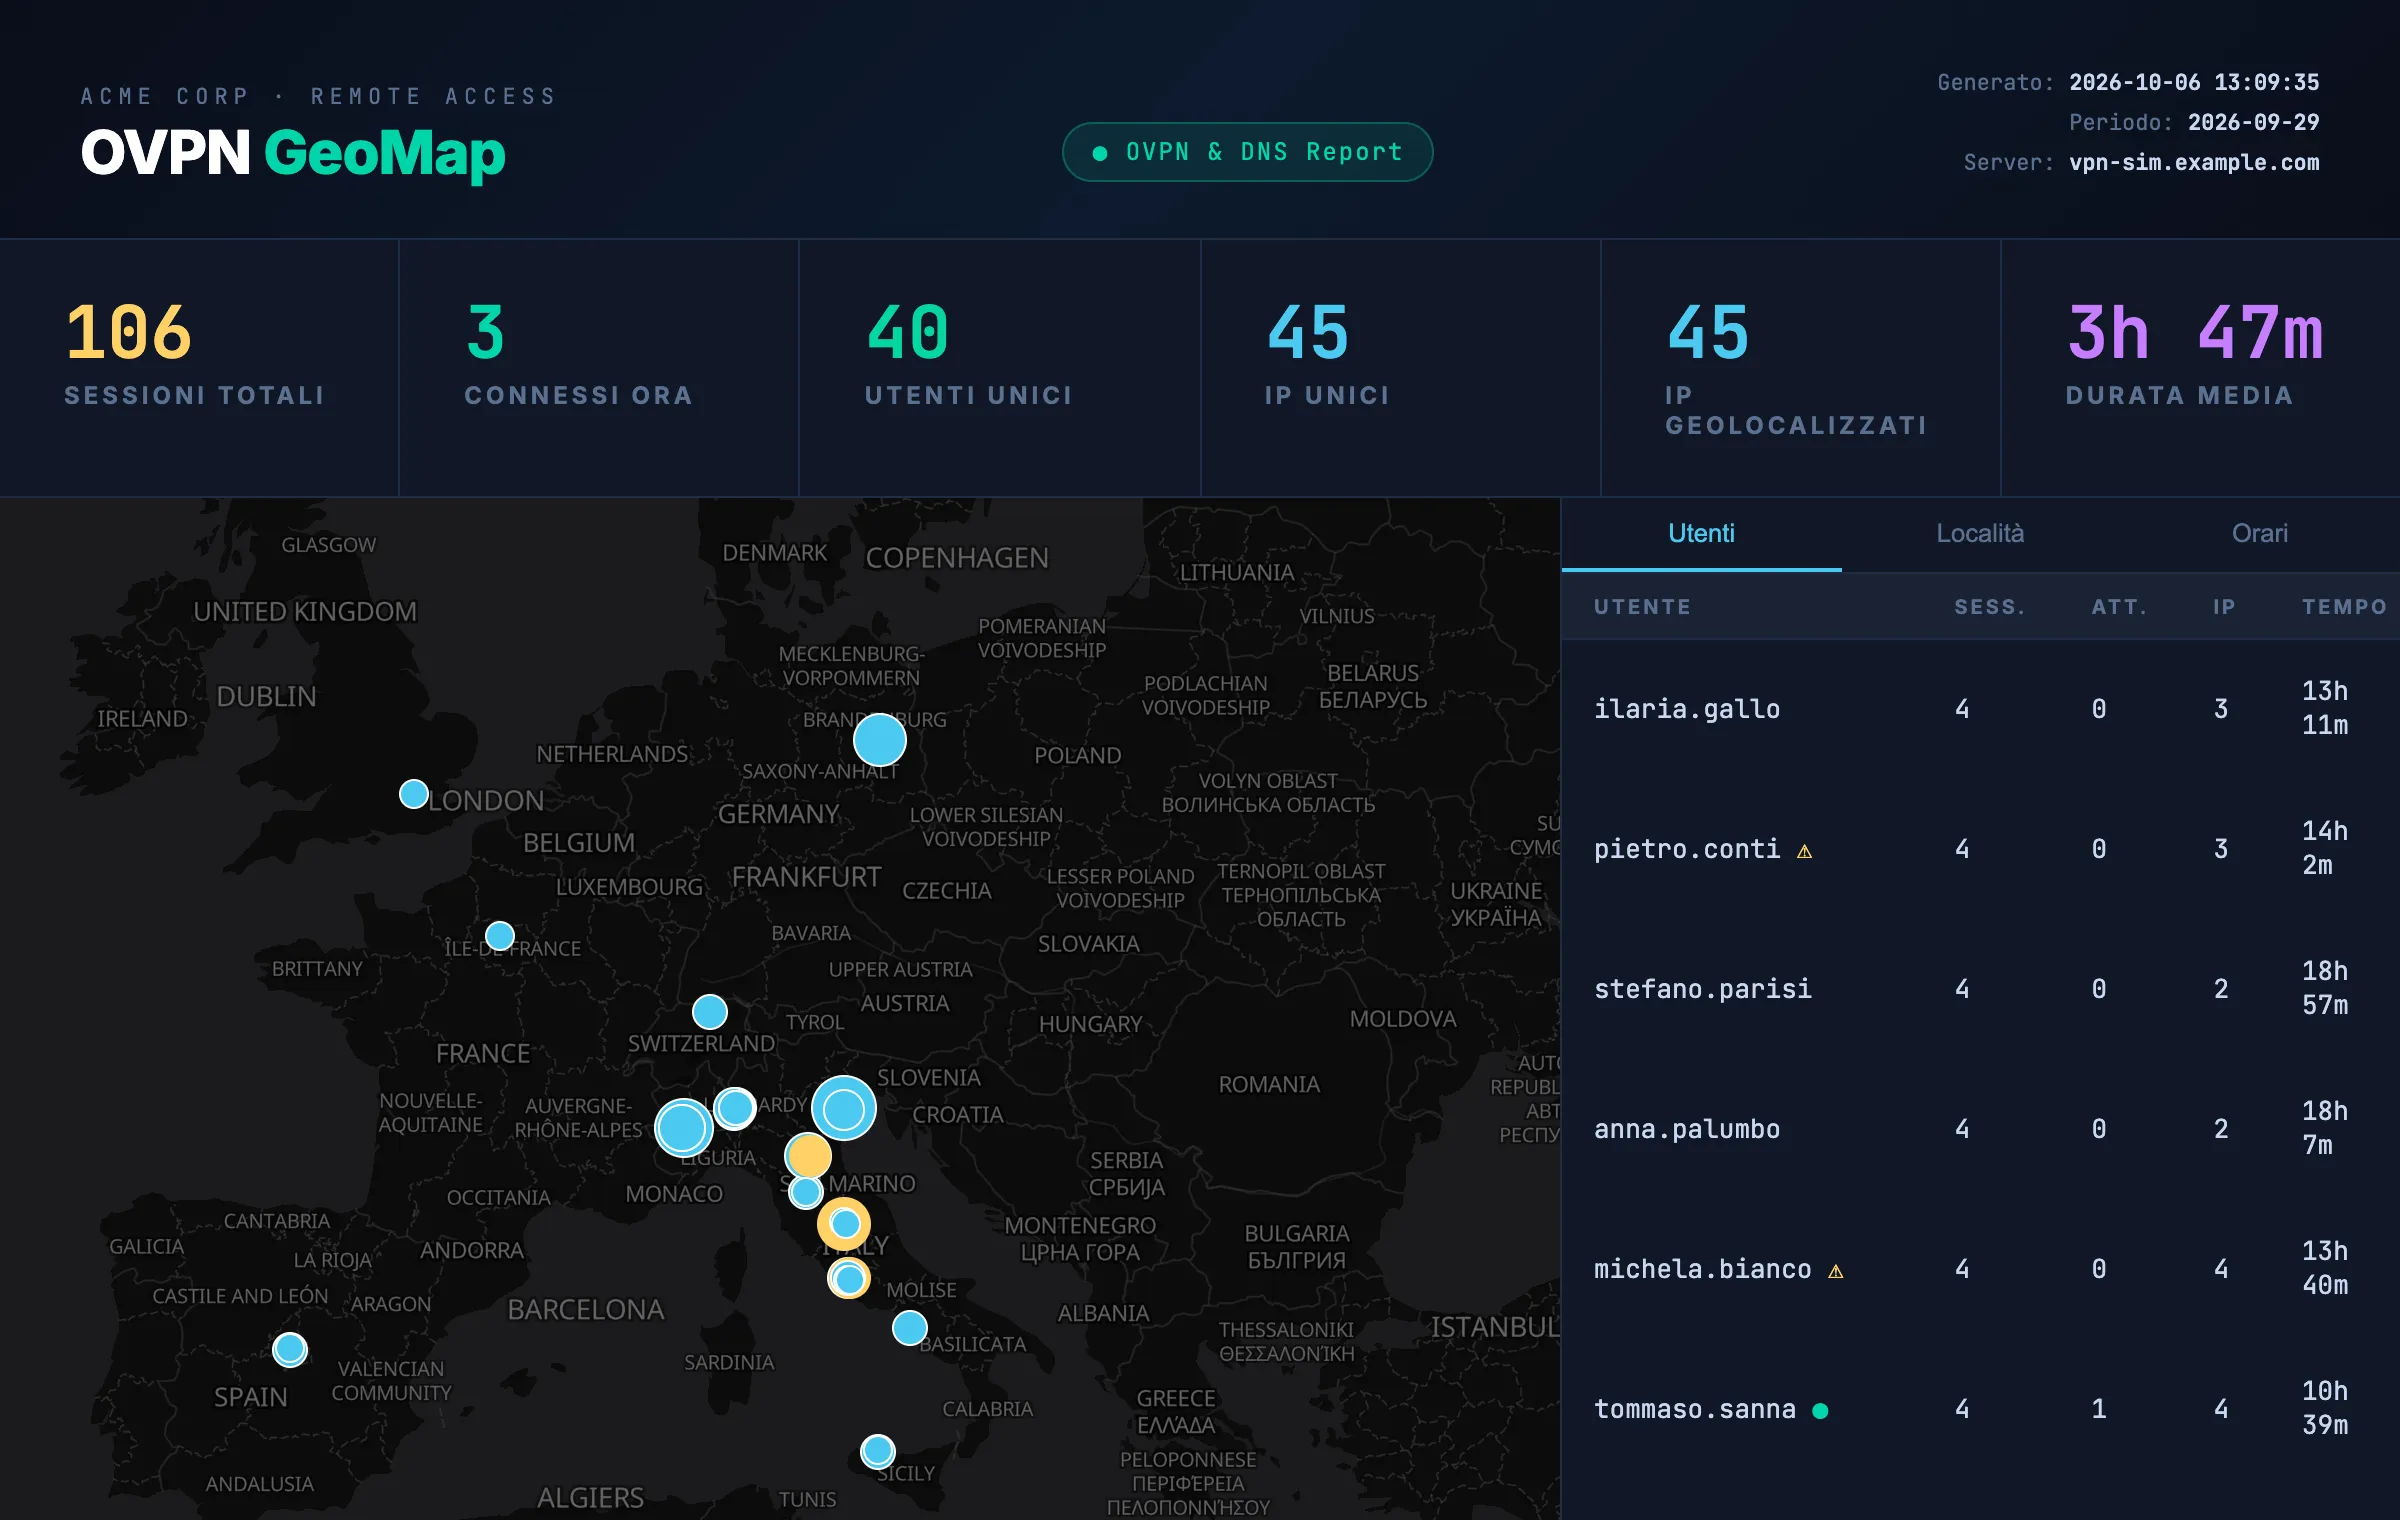The image size is (2400, 1520).
Task: Open the Località tab
Action: tap(1980, 534)
